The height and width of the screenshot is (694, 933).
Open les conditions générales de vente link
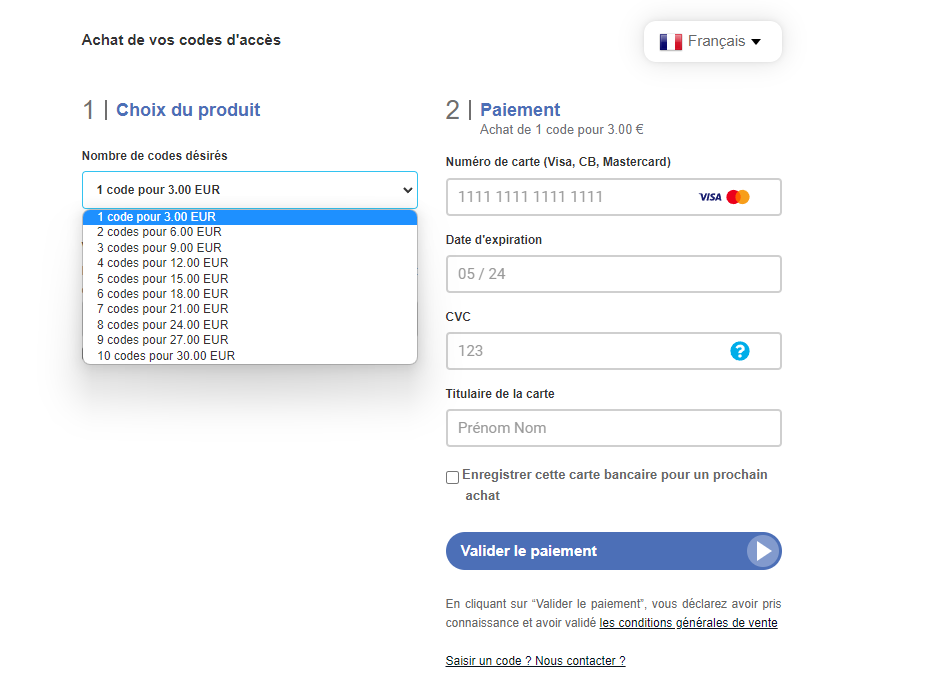pyautogui.click(x=688, y=623)
